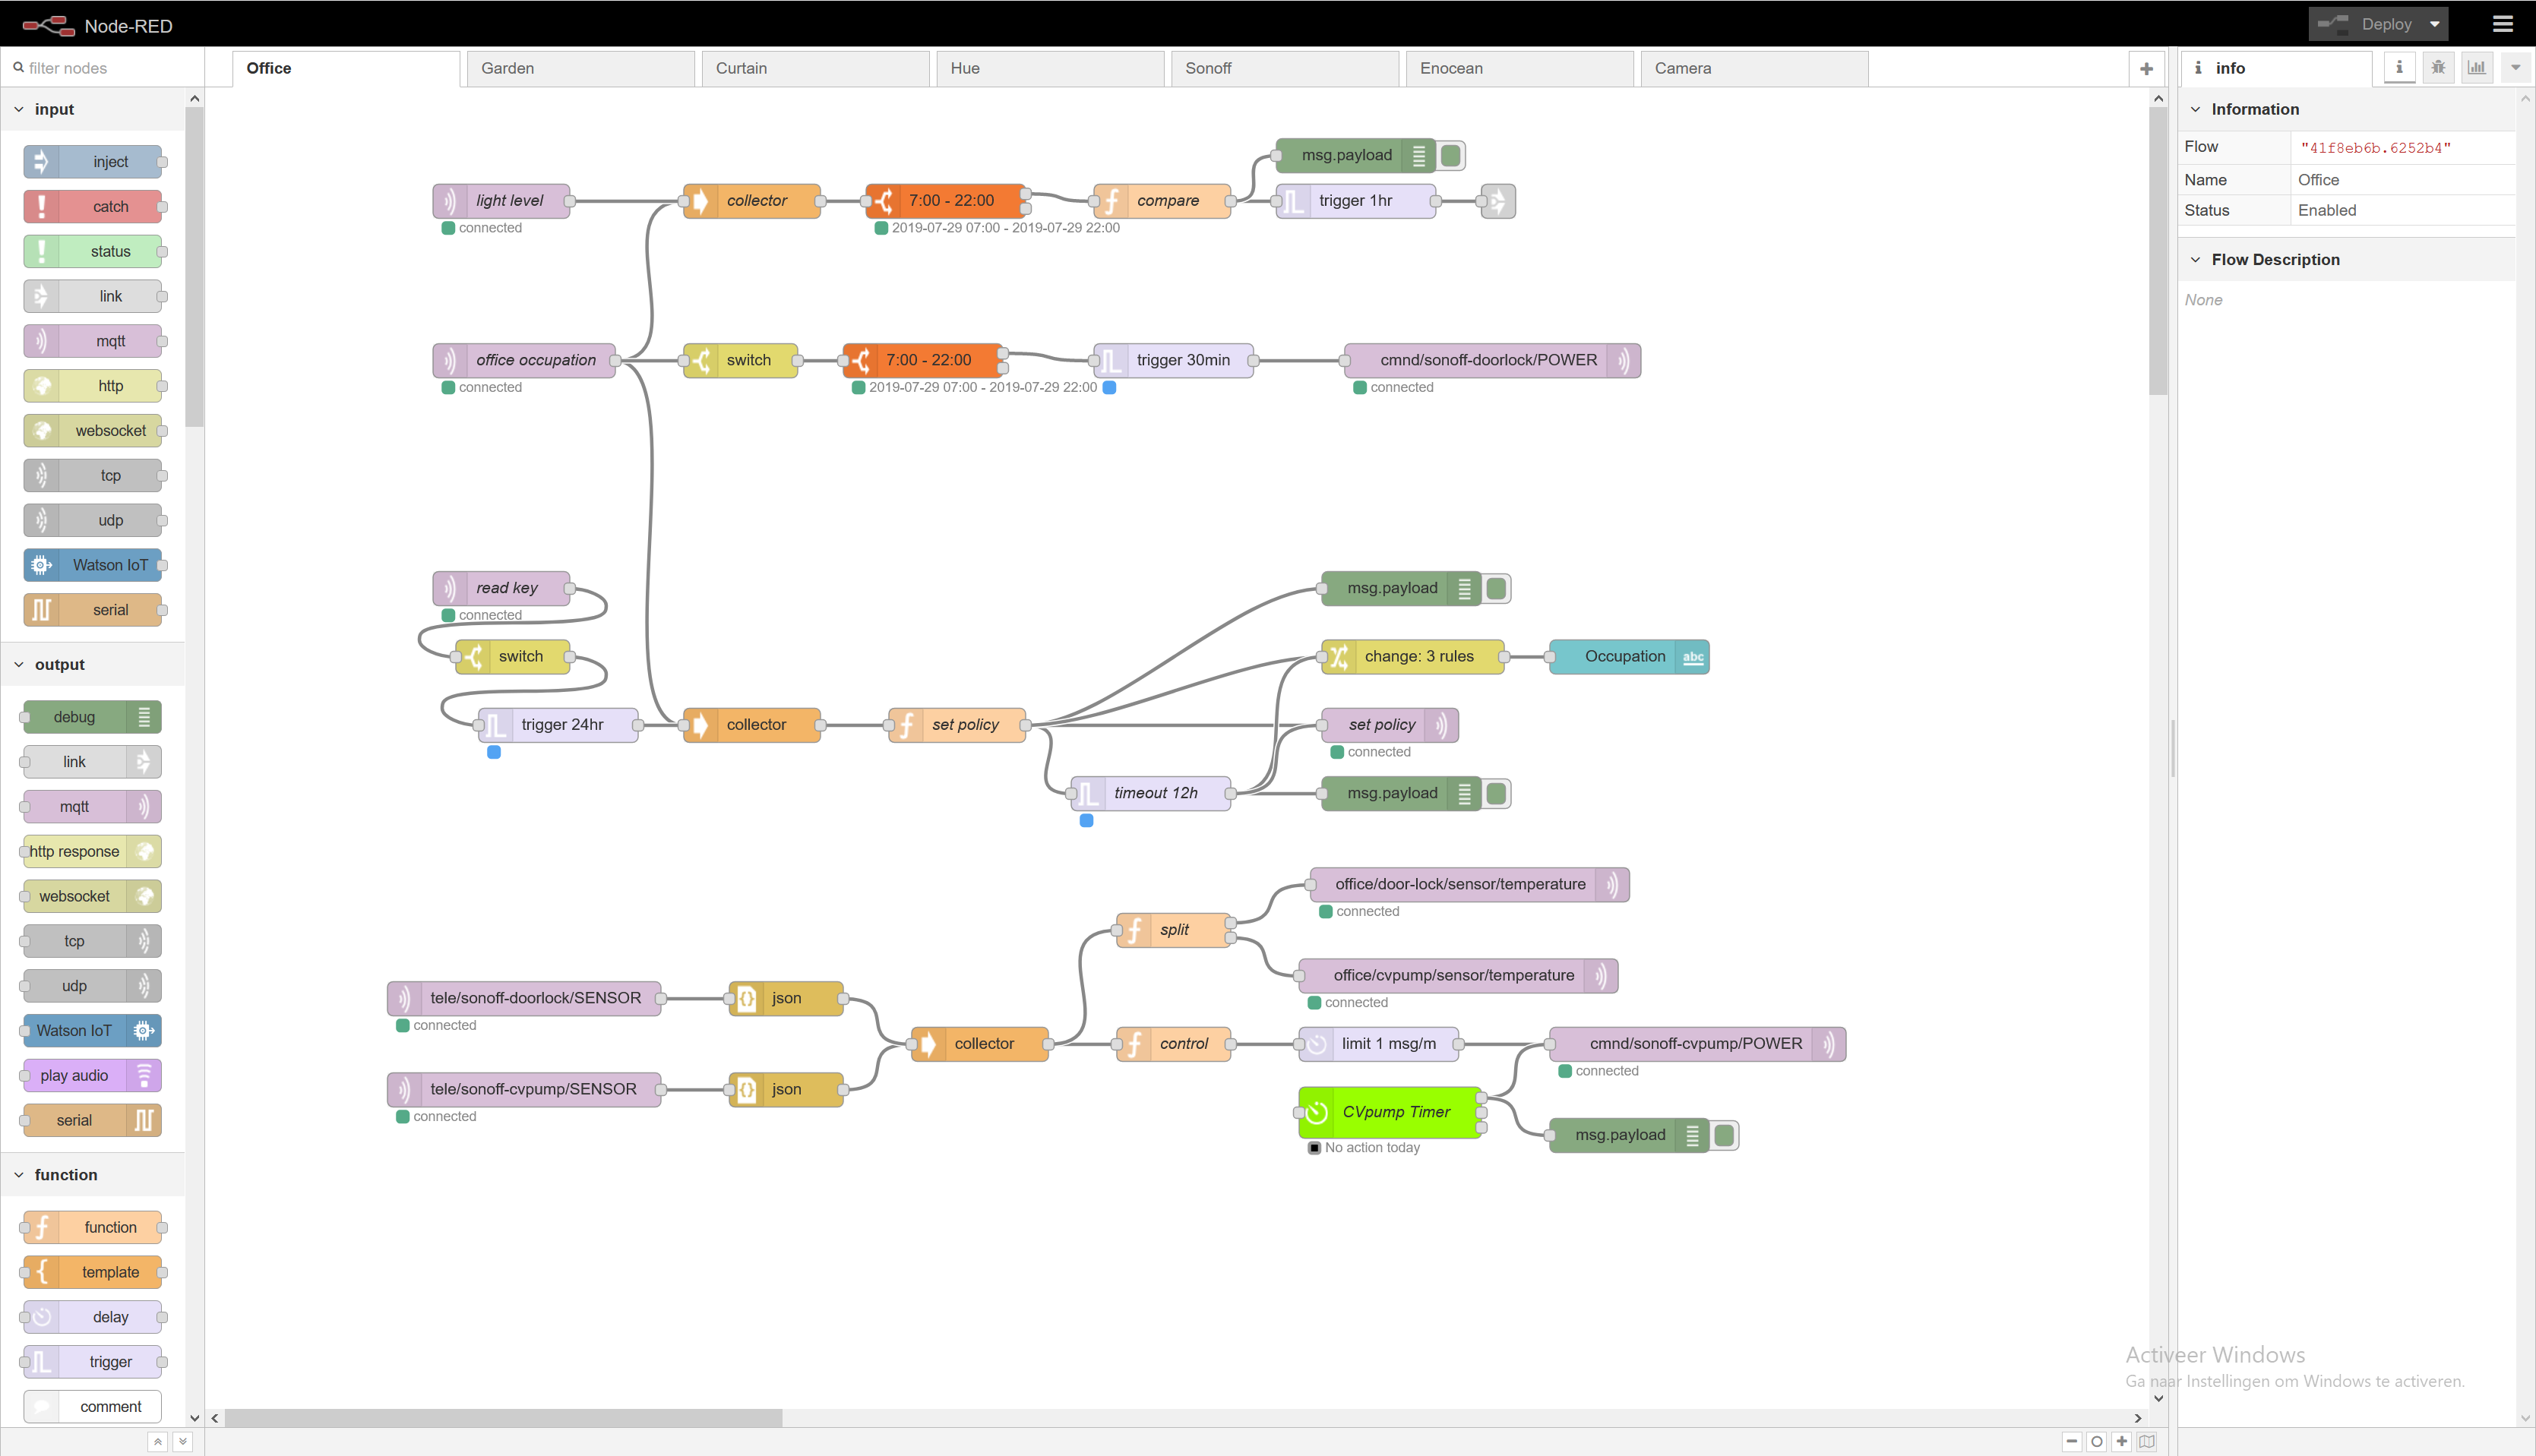Screen dimensions: 2536x1456
Task: Open the dashboard chart sidebar tab
Action: [2476, 68]
